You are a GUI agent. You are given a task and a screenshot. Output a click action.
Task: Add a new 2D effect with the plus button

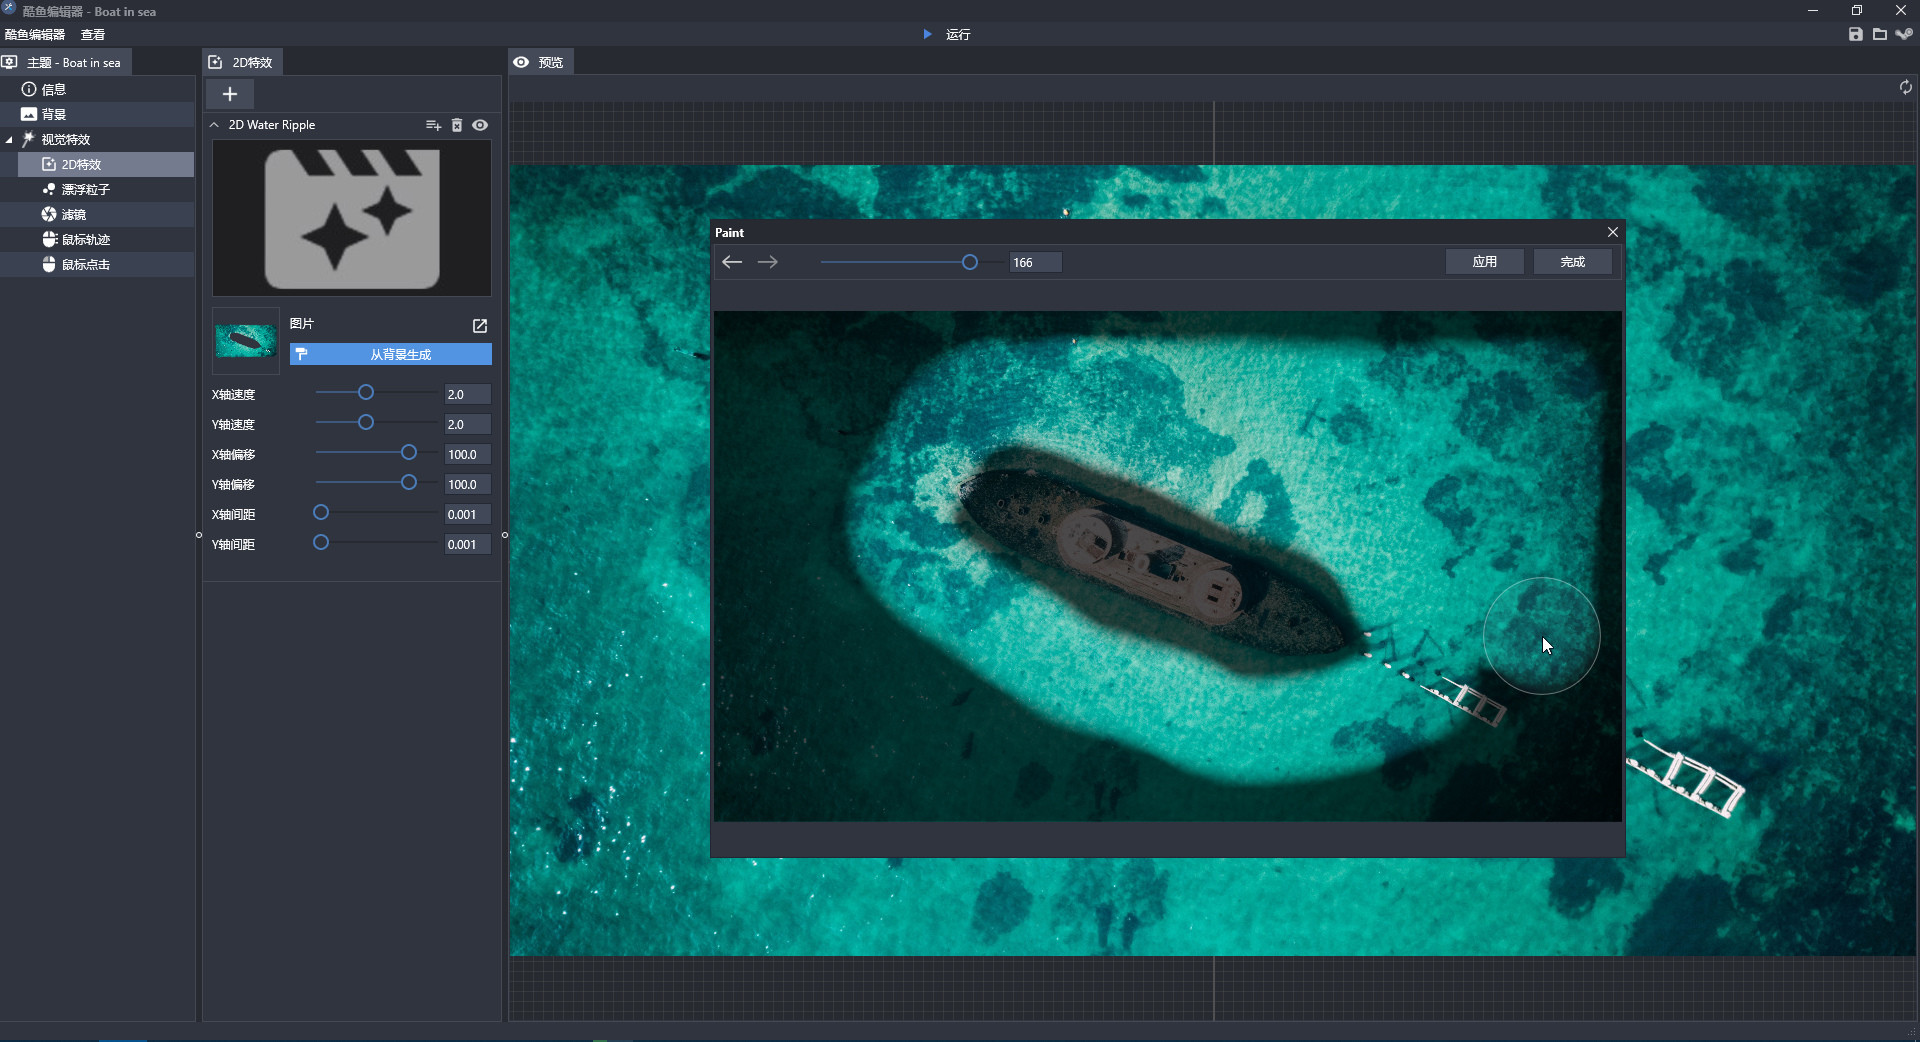coord(230,94)
